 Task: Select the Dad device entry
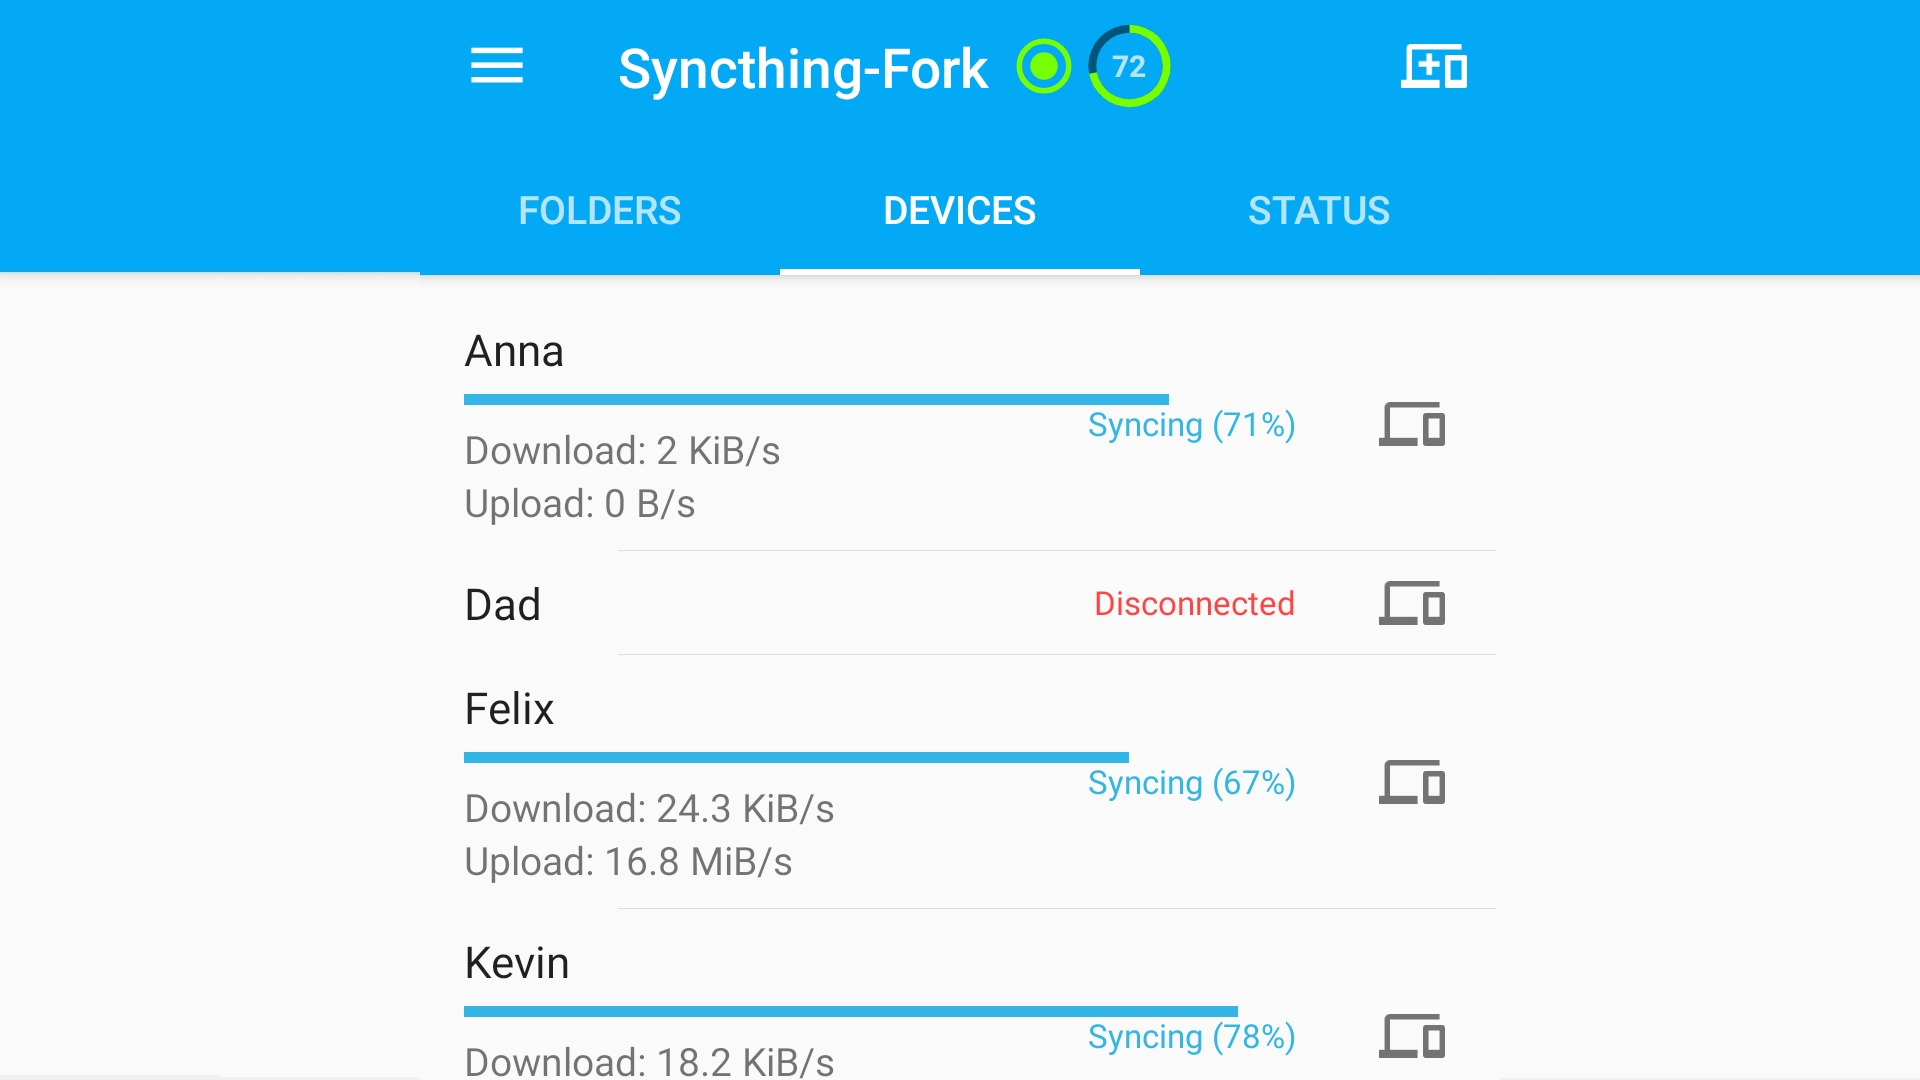tap(503, 605)
